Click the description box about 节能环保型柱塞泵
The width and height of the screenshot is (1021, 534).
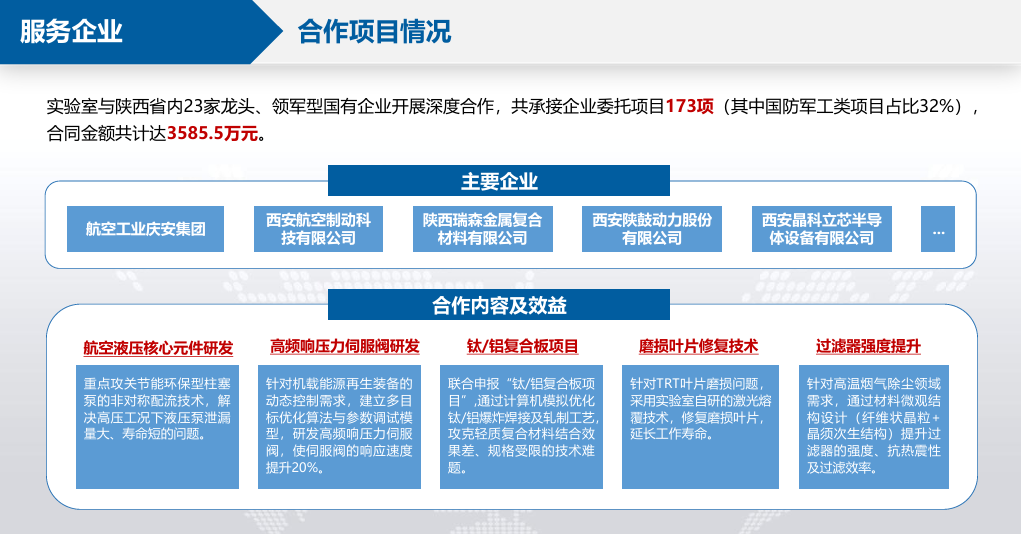(157, 427)
